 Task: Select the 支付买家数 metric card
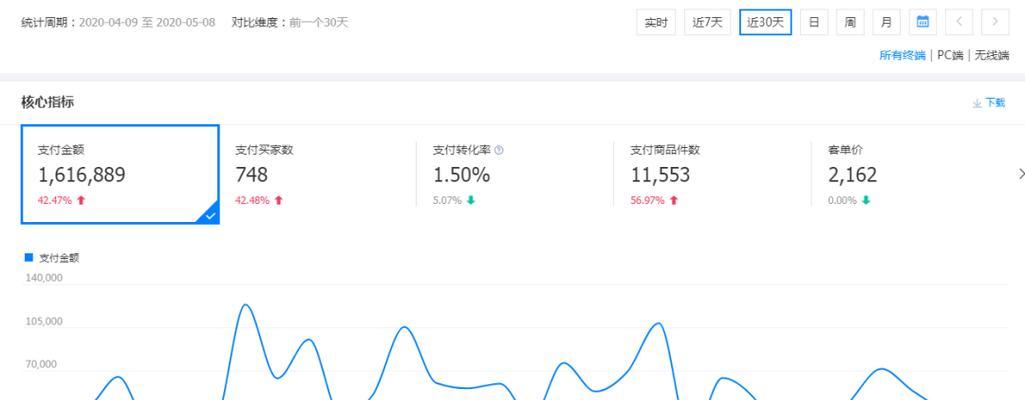[318, 175]
